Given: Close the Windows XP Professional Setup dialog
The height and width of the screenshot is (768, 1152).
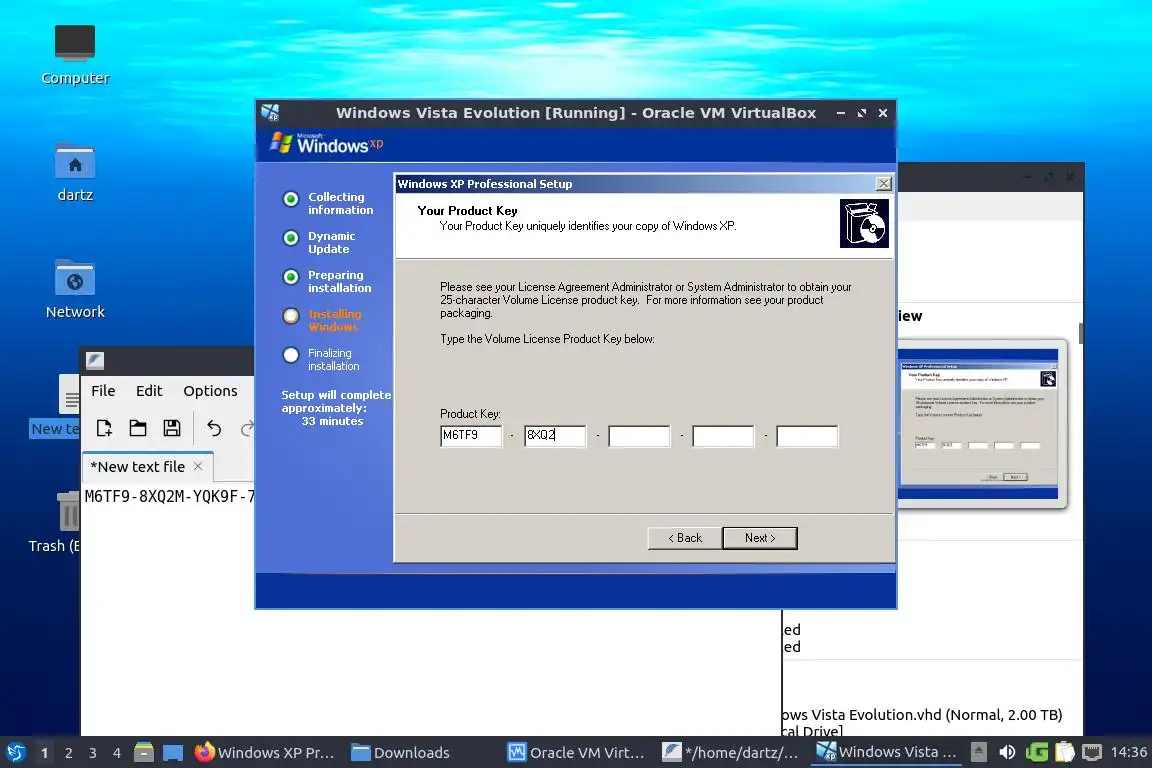Looking at the screenshot, I should click(884, 184).
